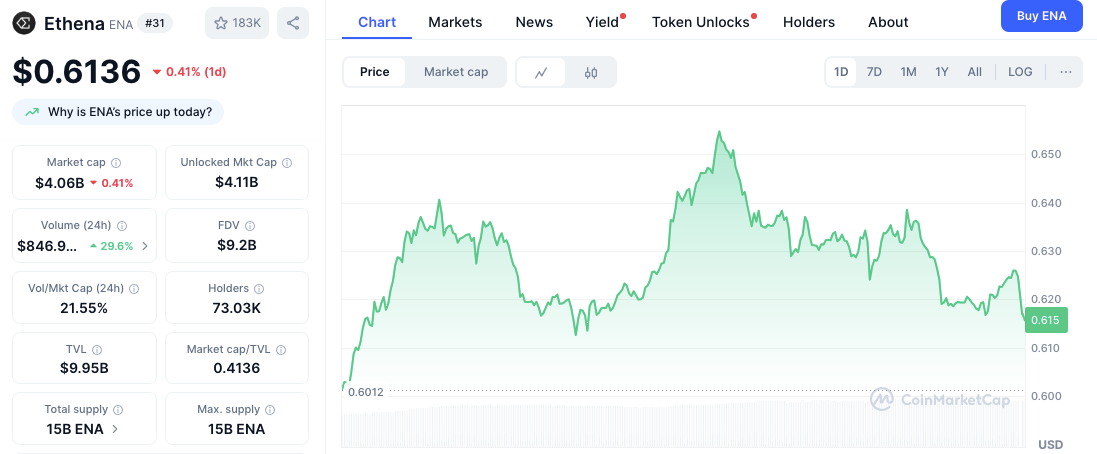Switch to the Token Unlocks tab
The height and width of the screenshot is (454, 1097).
coord(700,22)
